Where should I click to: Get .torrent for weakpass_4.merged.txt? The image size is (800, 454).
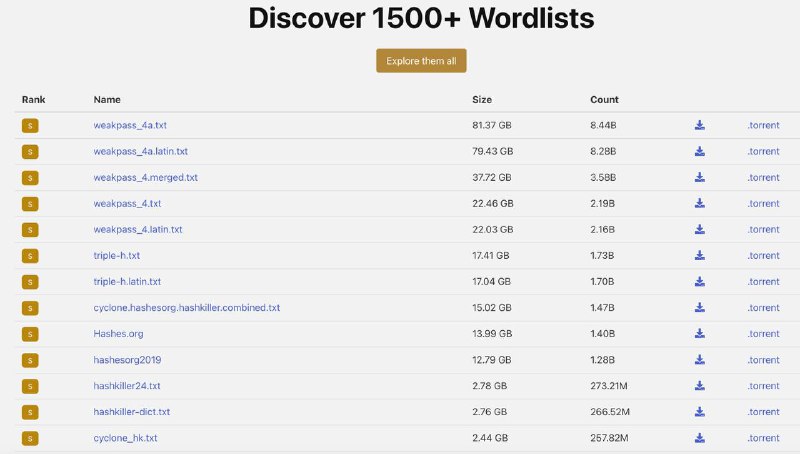(763, 177)
